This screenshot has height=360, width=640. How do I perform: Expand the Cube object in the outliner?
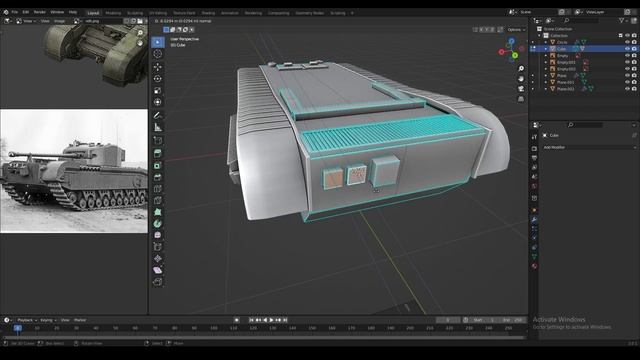click(x=546, y=49)
